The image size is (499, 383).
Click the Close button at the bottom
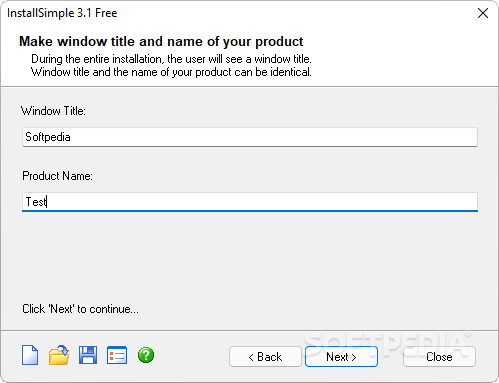439,357
